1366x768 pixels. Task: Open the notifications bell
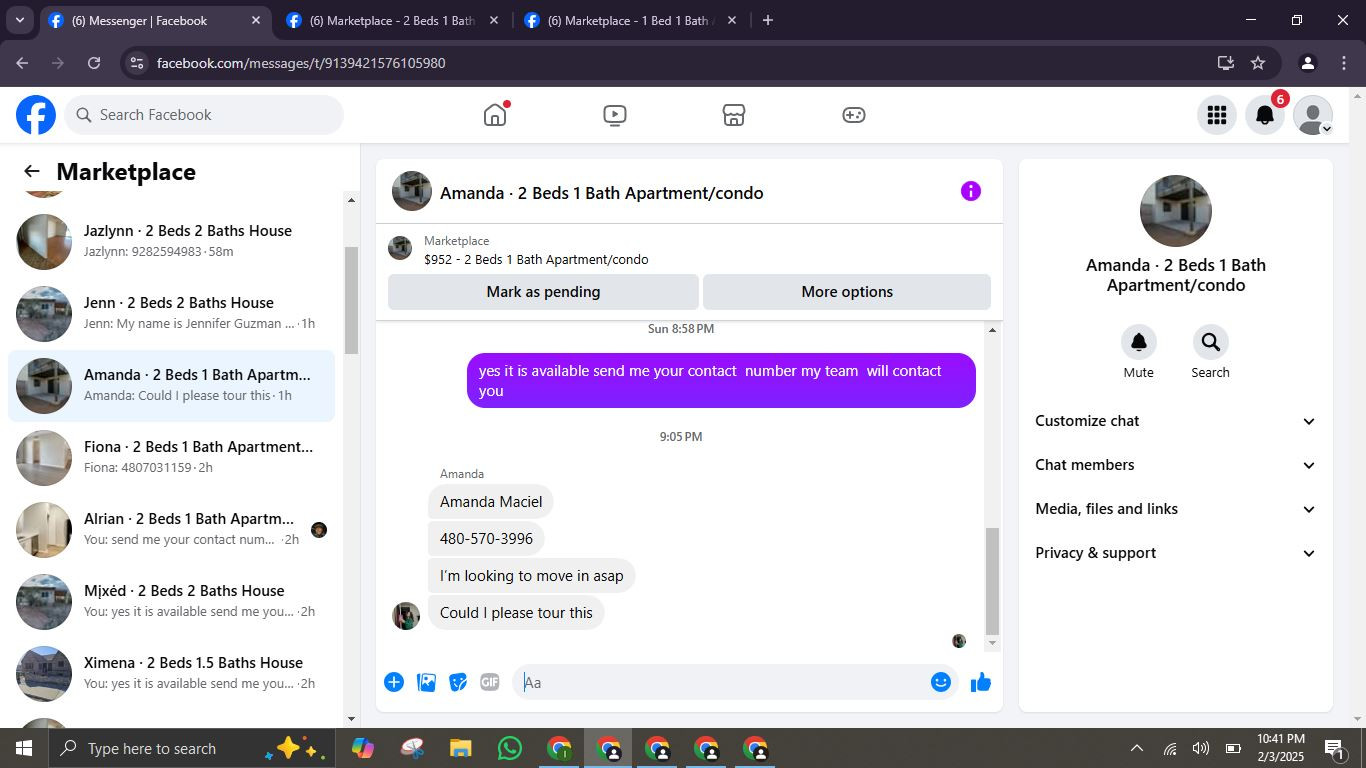(1265, 115)
